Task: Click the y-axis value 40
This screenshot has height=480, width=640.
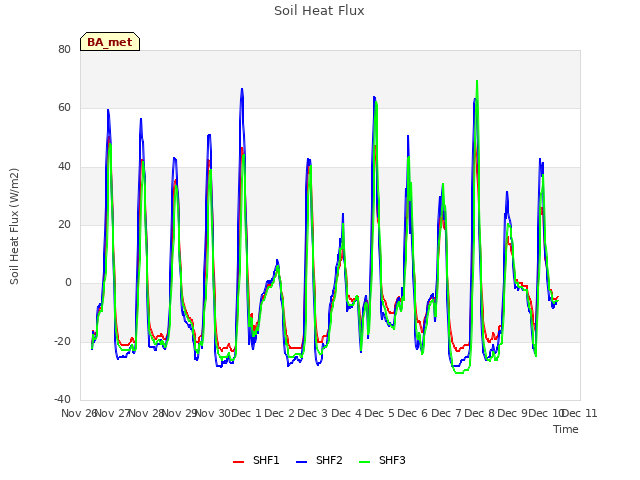Action: (64, 166)
